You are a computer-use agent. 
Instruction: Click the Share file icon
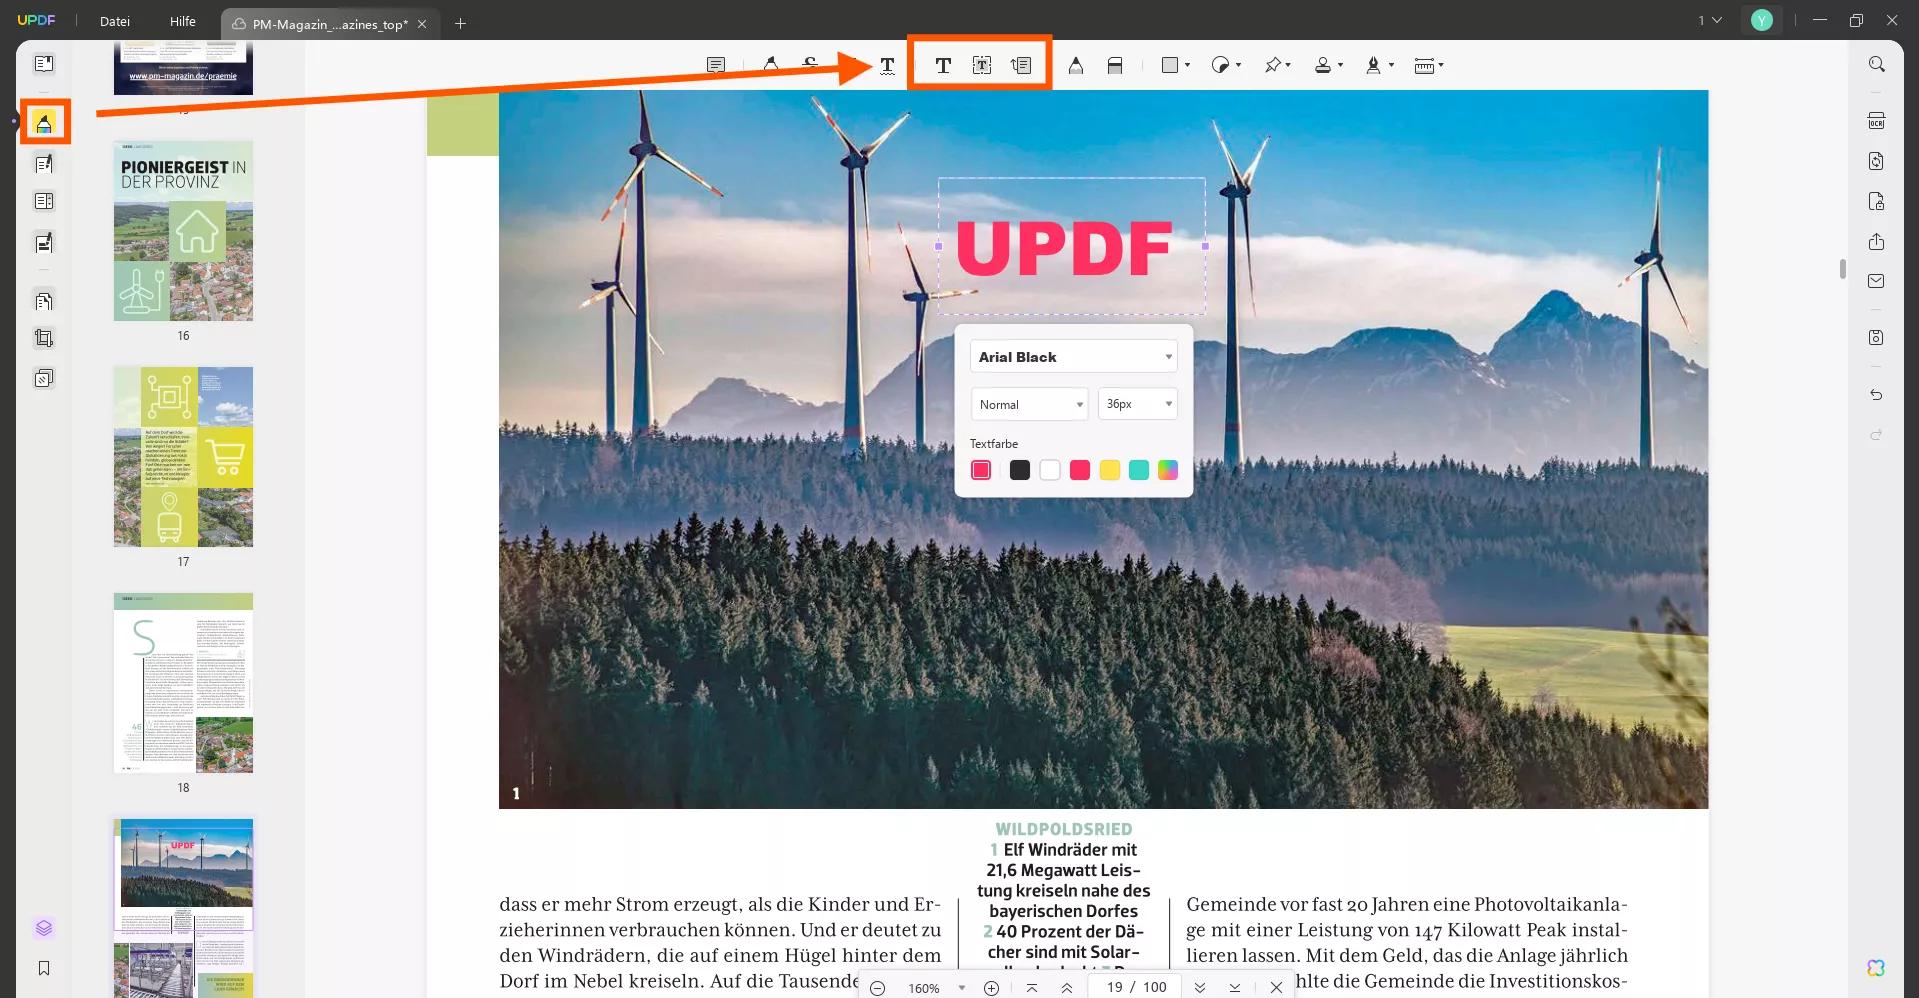tap(1877, 242)
